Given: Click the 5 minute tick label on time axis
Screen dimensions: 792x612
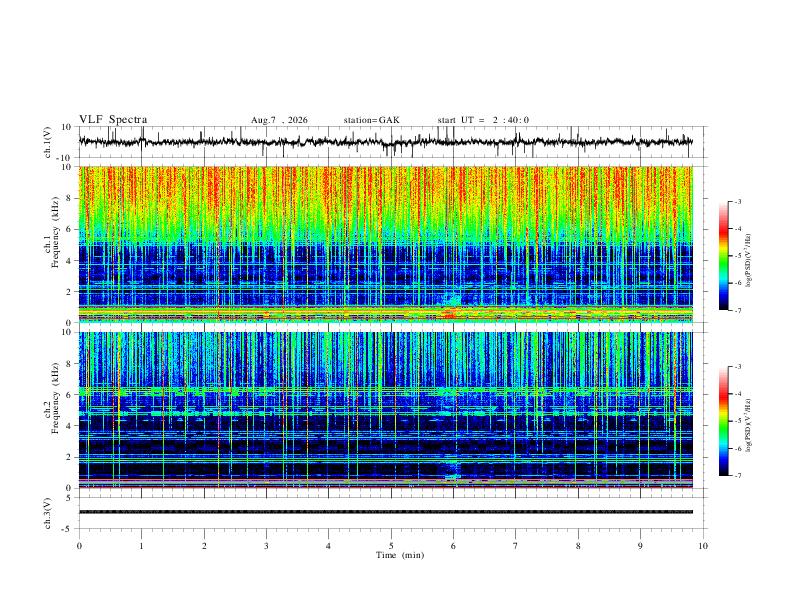Looking at the screenshot, I should click(x=391, y=546).
